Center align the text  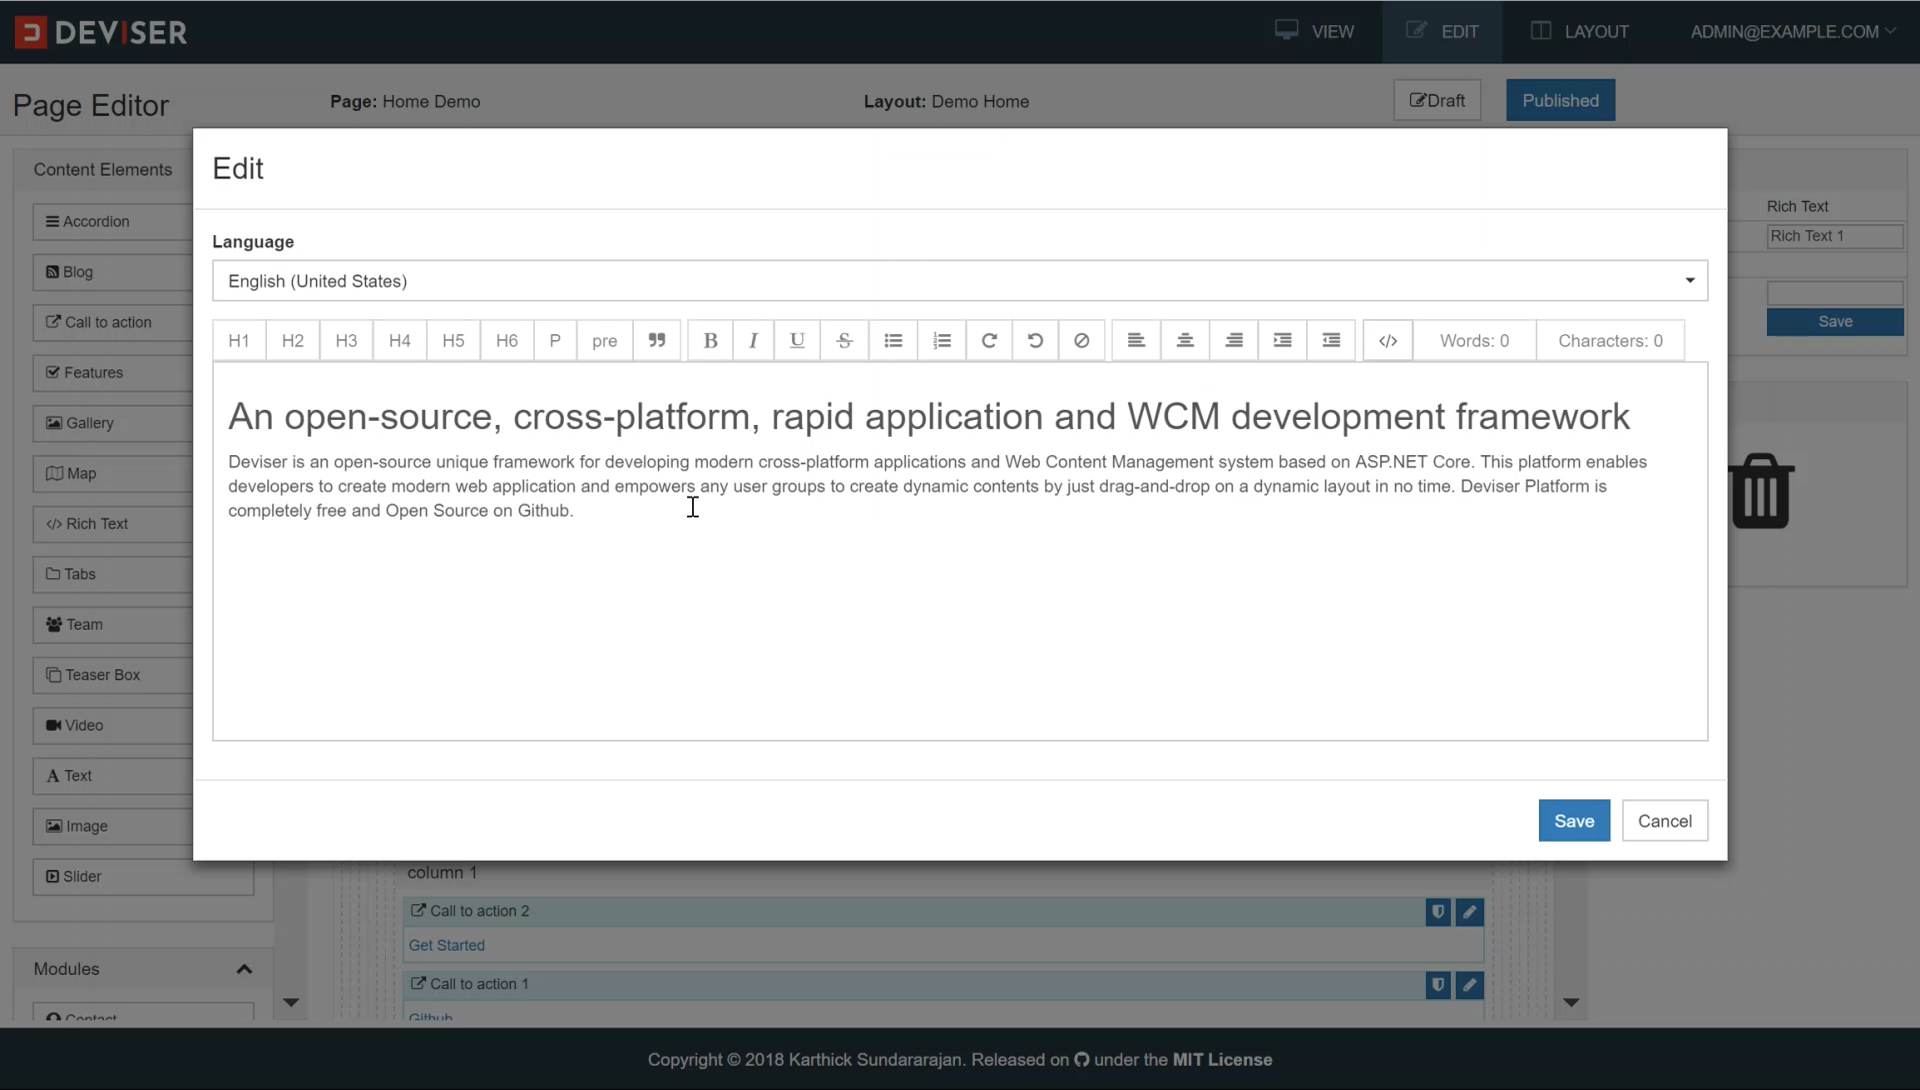pos(1184,341)
